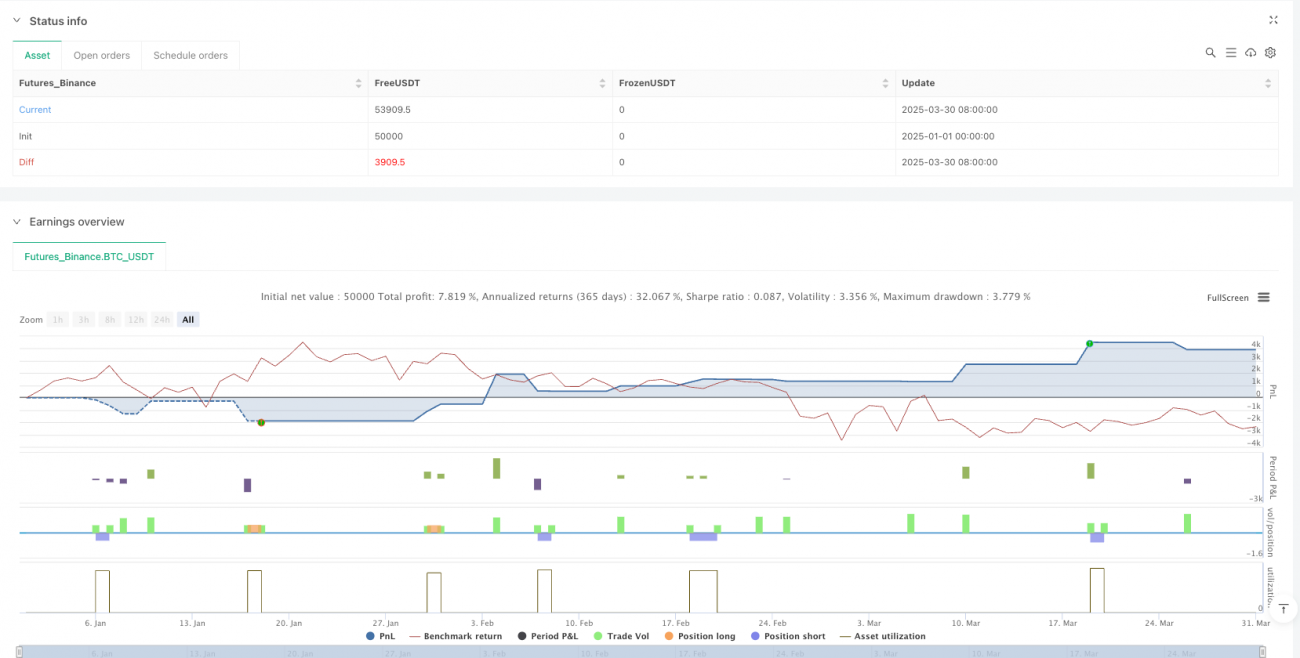
Task: Switch to the Open orders tab
Action: tap(101, 55)
